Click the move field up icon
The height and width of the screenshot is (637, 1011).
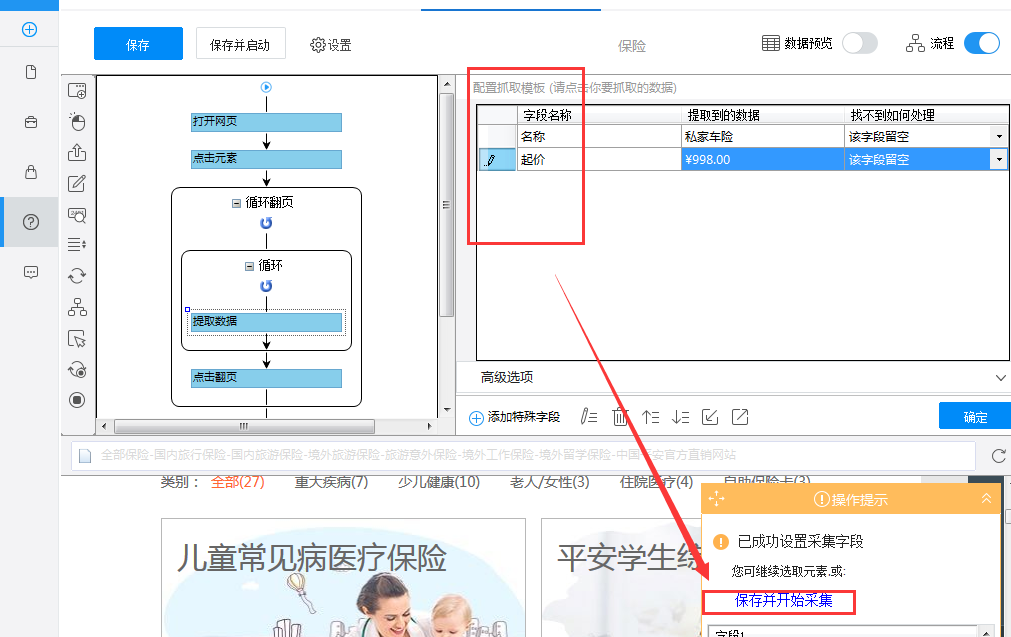coord(651,417)
